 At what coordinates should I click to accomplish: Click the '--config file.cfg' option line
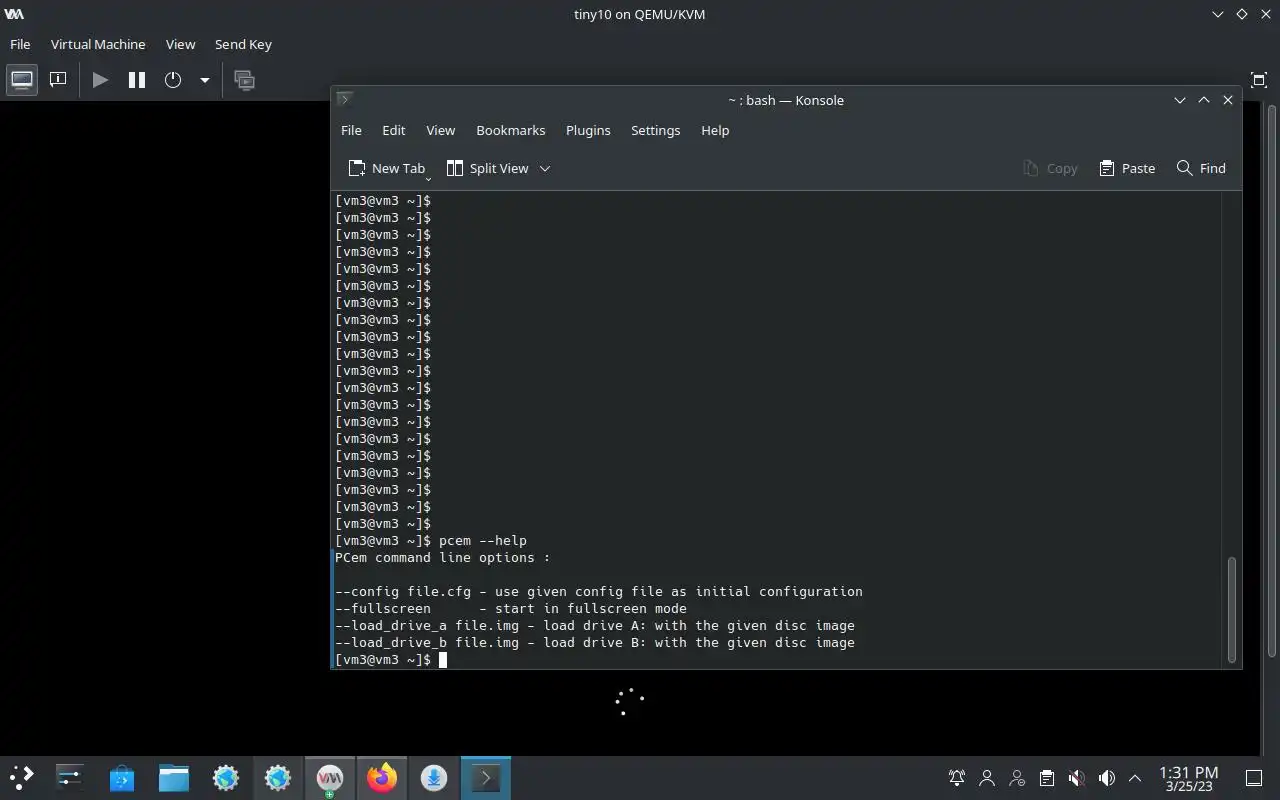599,591
